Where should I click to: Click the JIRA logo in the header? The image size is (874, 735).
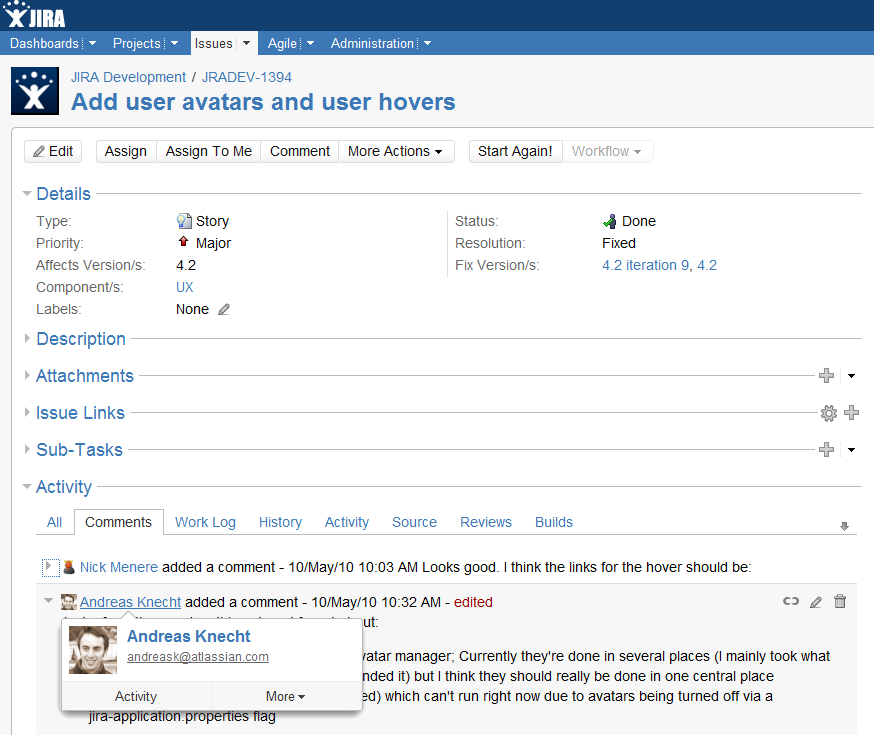pos(35,15)
